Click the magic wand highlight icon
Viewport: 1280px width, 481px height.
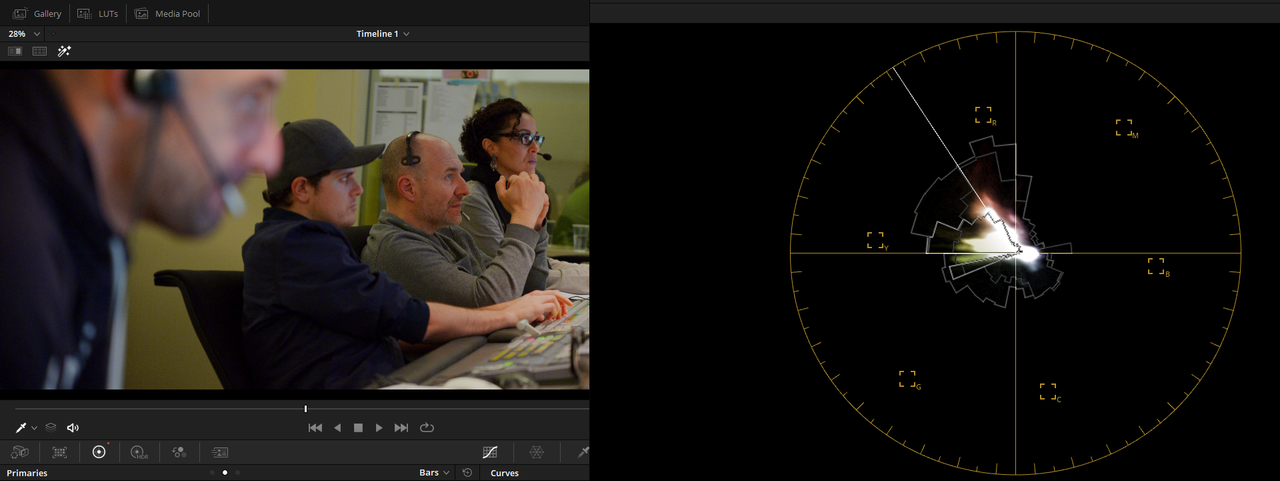coord(64,51)
